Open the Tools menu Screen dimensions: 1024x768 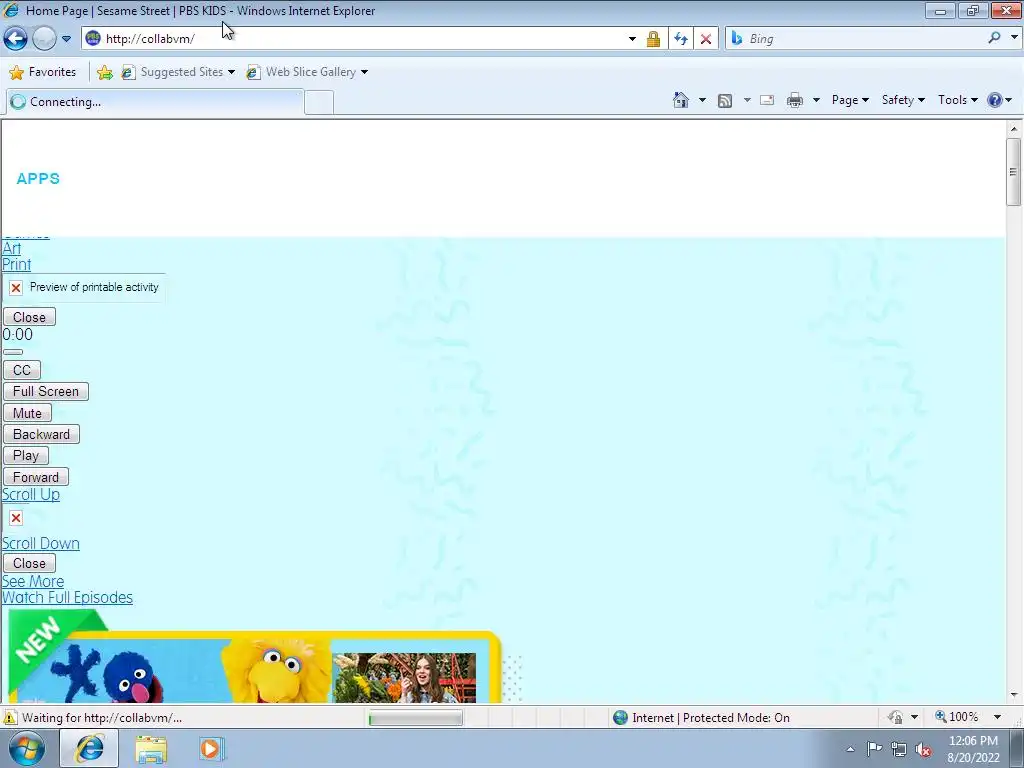957,100
